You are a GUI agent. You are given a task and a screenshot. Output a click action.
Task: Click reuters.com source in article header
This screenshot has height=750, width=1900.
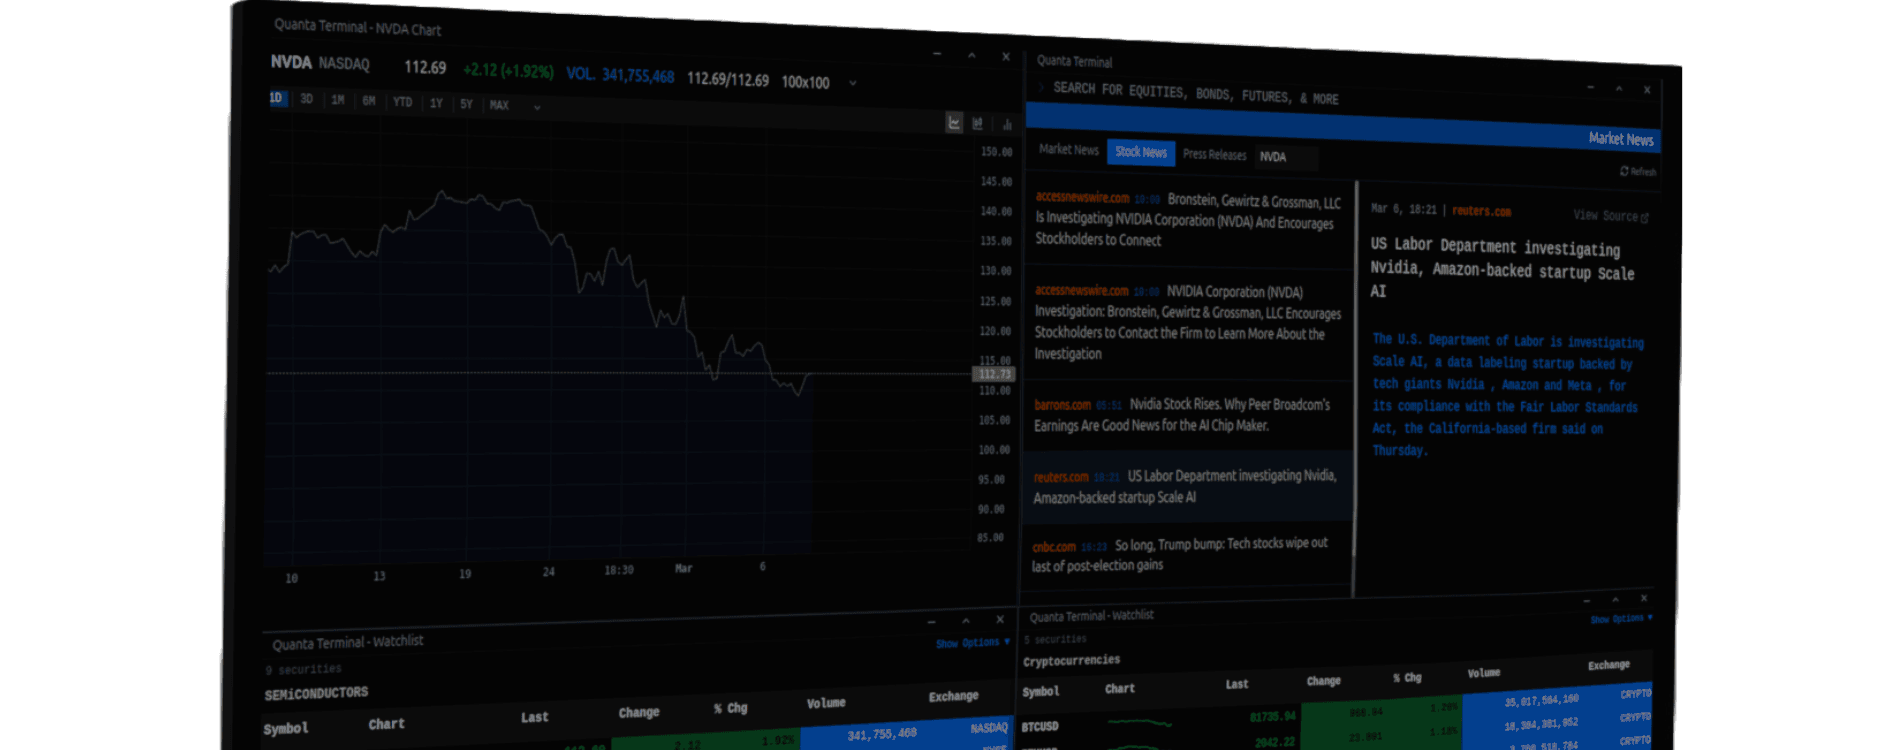tap(1481, 211)
